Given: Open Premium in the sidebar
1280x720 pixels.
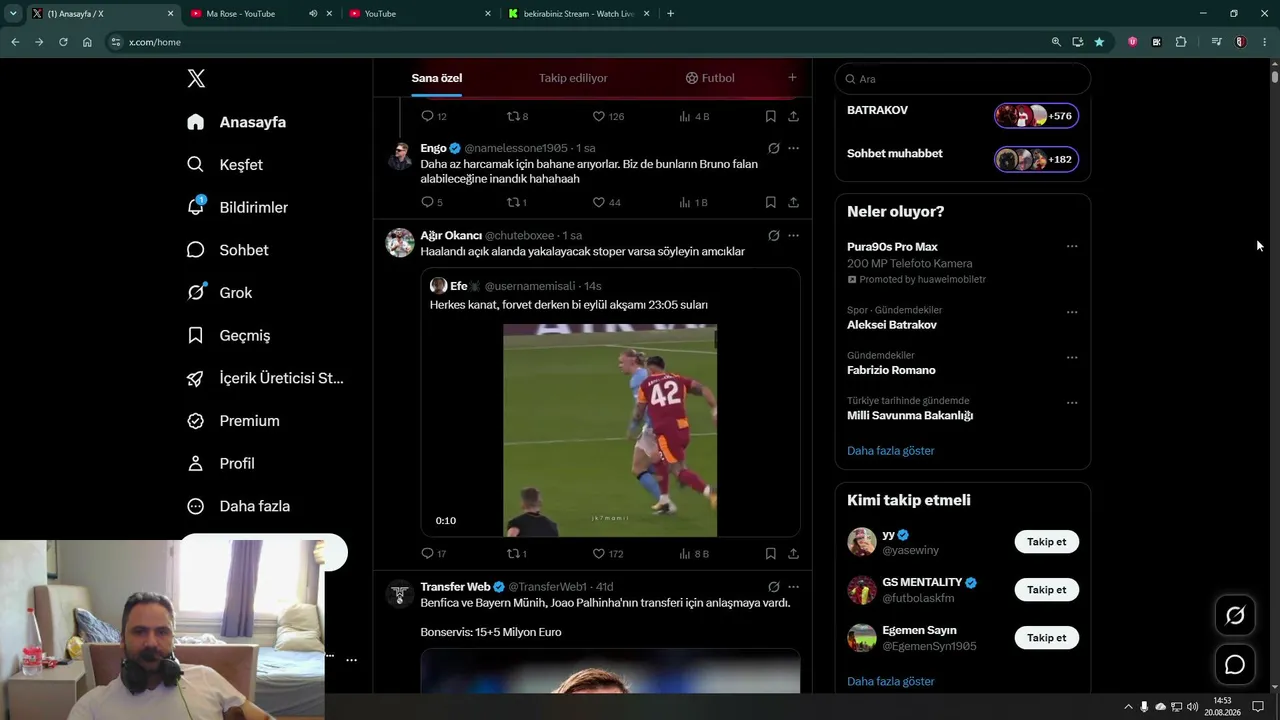Looking at the screenshot, I should (x=233, y=421).
